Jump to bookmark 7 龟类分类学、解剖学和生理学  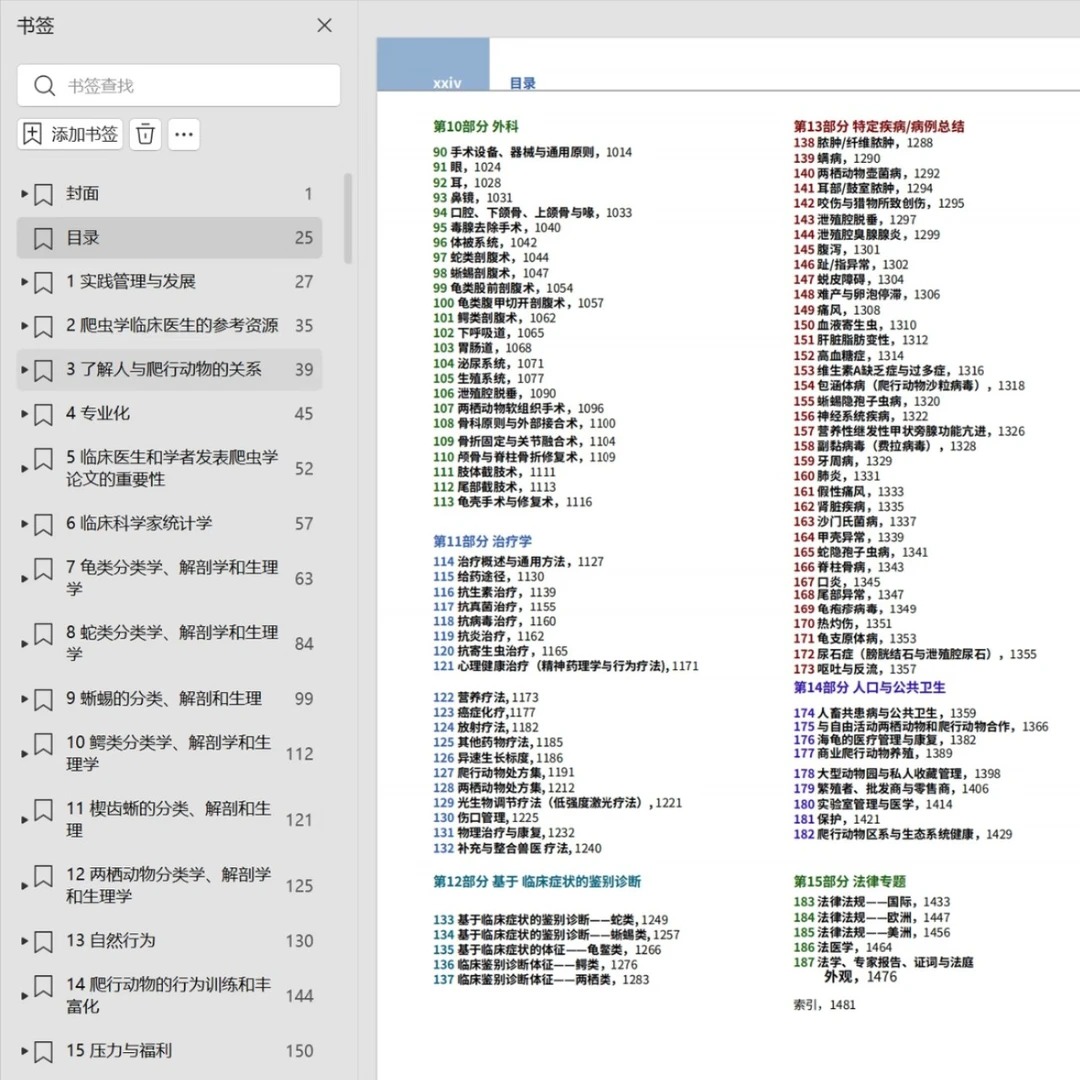click(x=172, y=578)
